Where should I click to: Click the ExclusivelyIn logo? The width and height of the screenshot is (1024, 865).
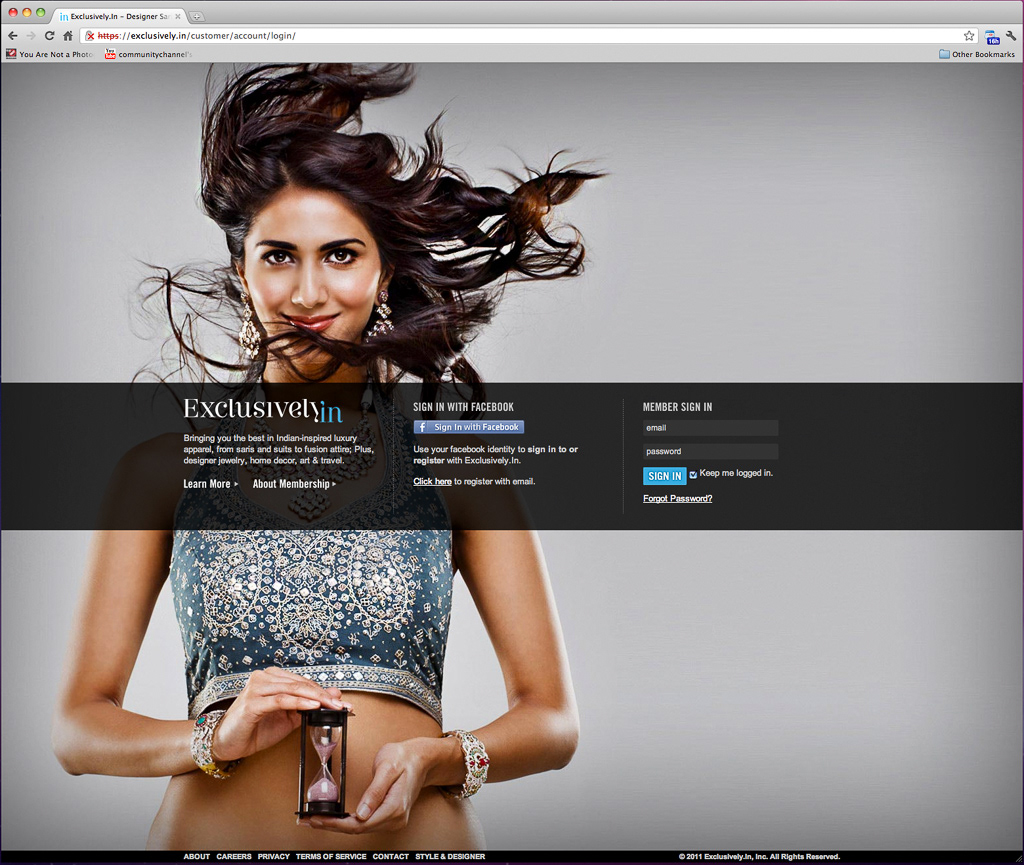click(x=263, y=409)
